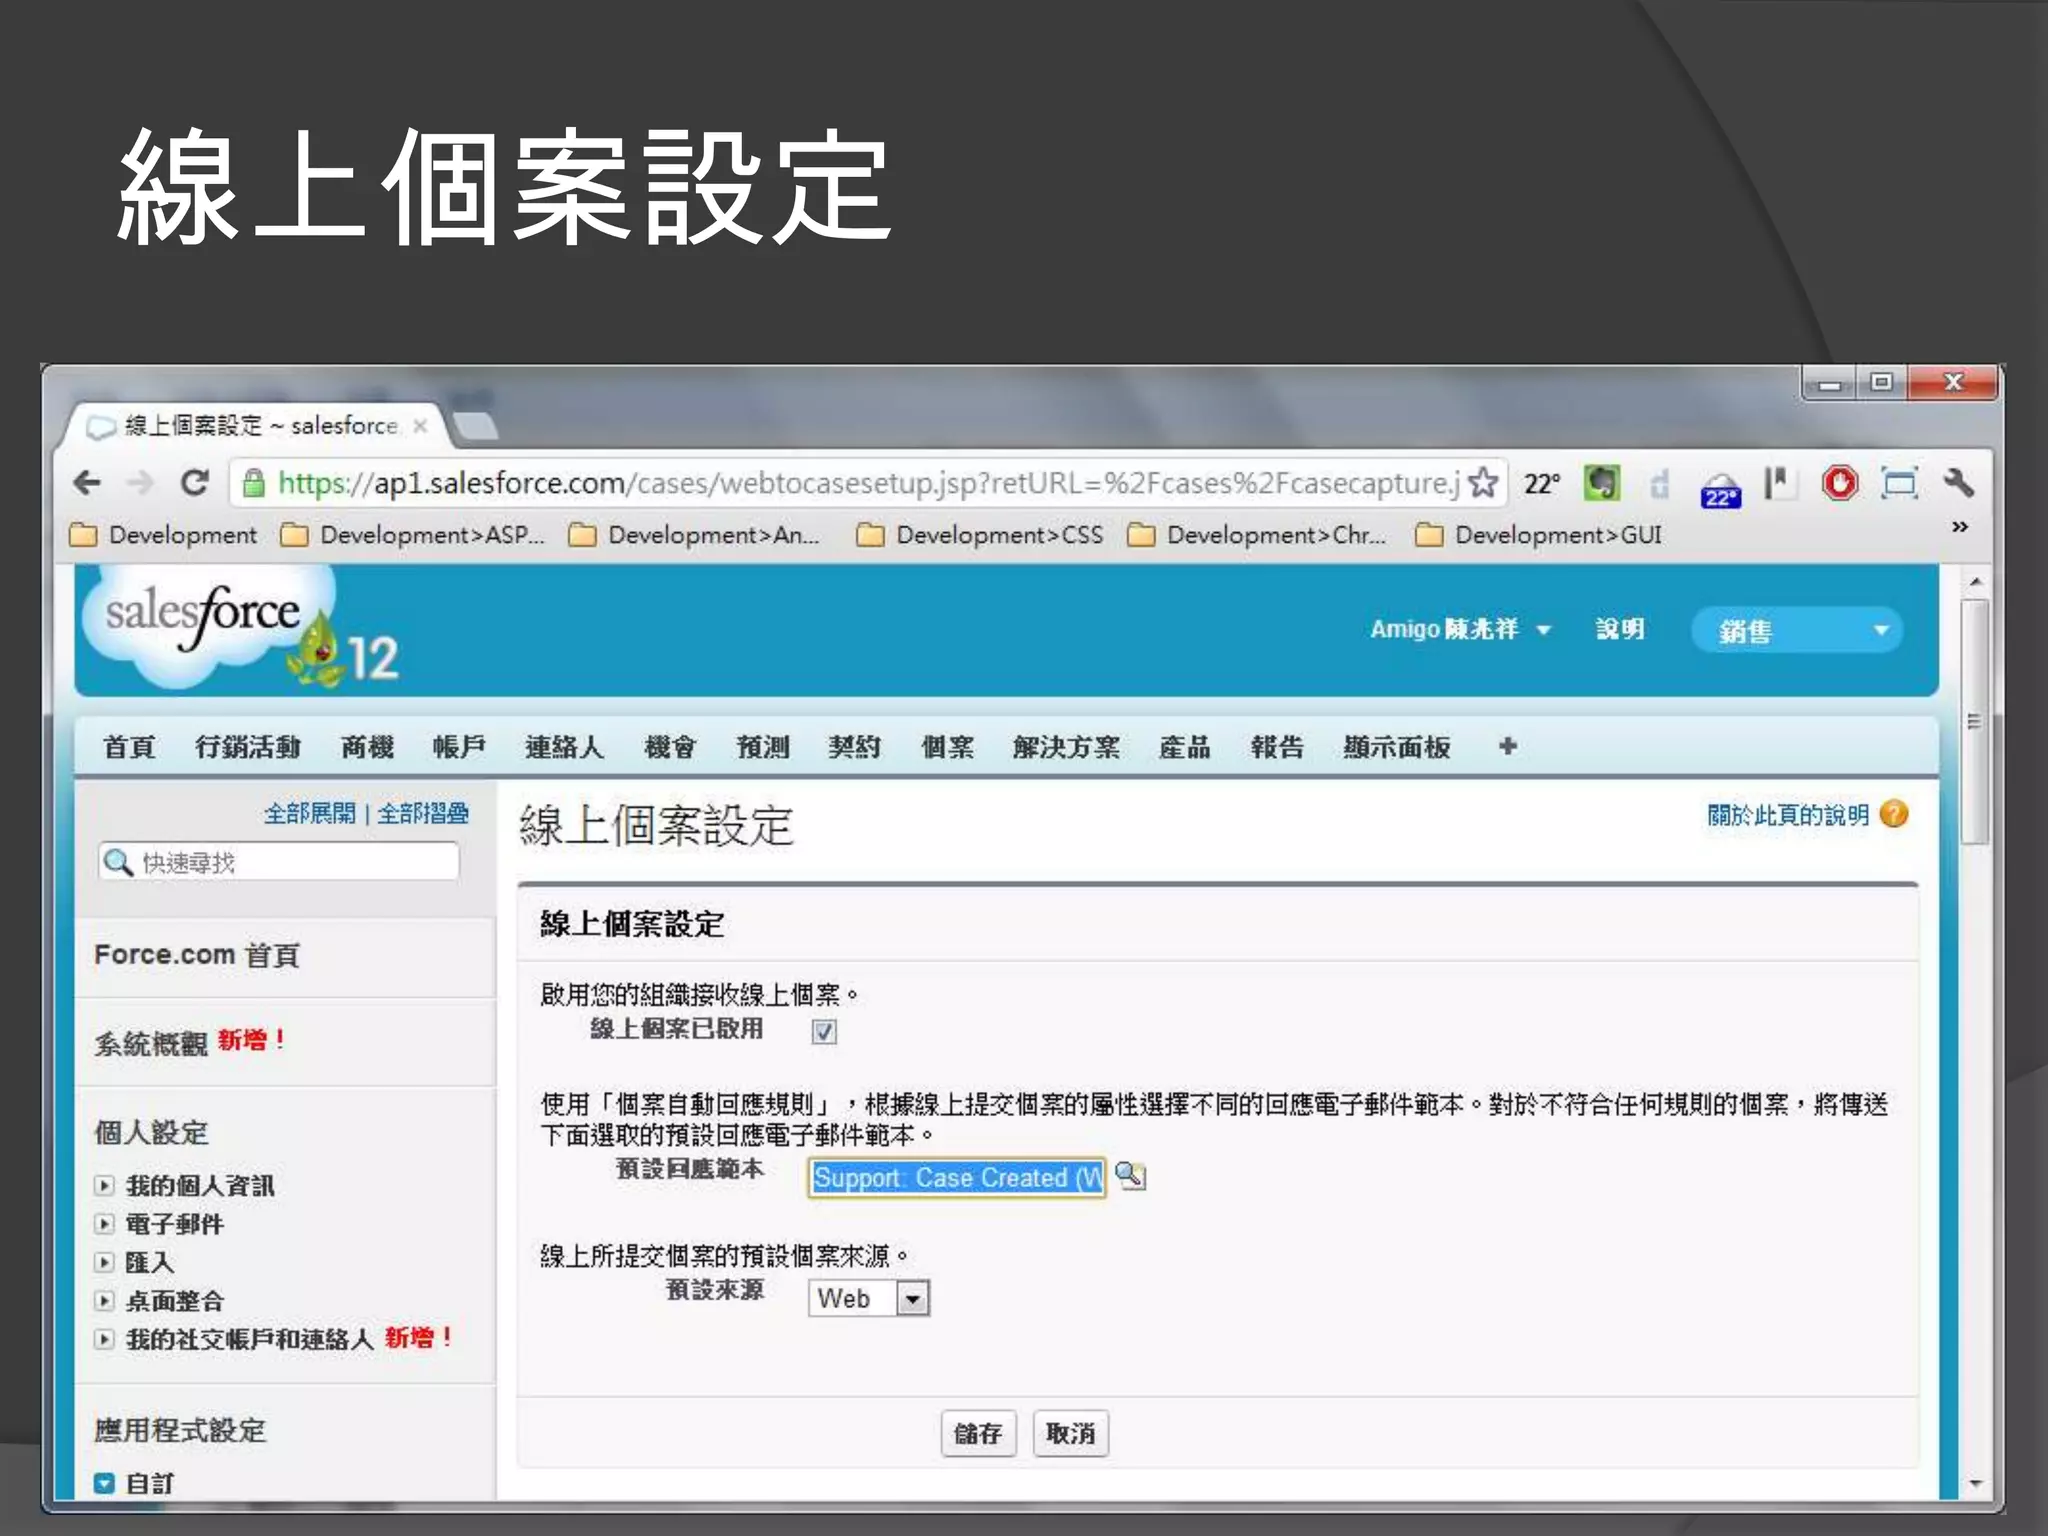Viewport: 2048px width, 1536px height.
Task: Click the faded 'd' extension icon
Action: [x=1660, y=484]
